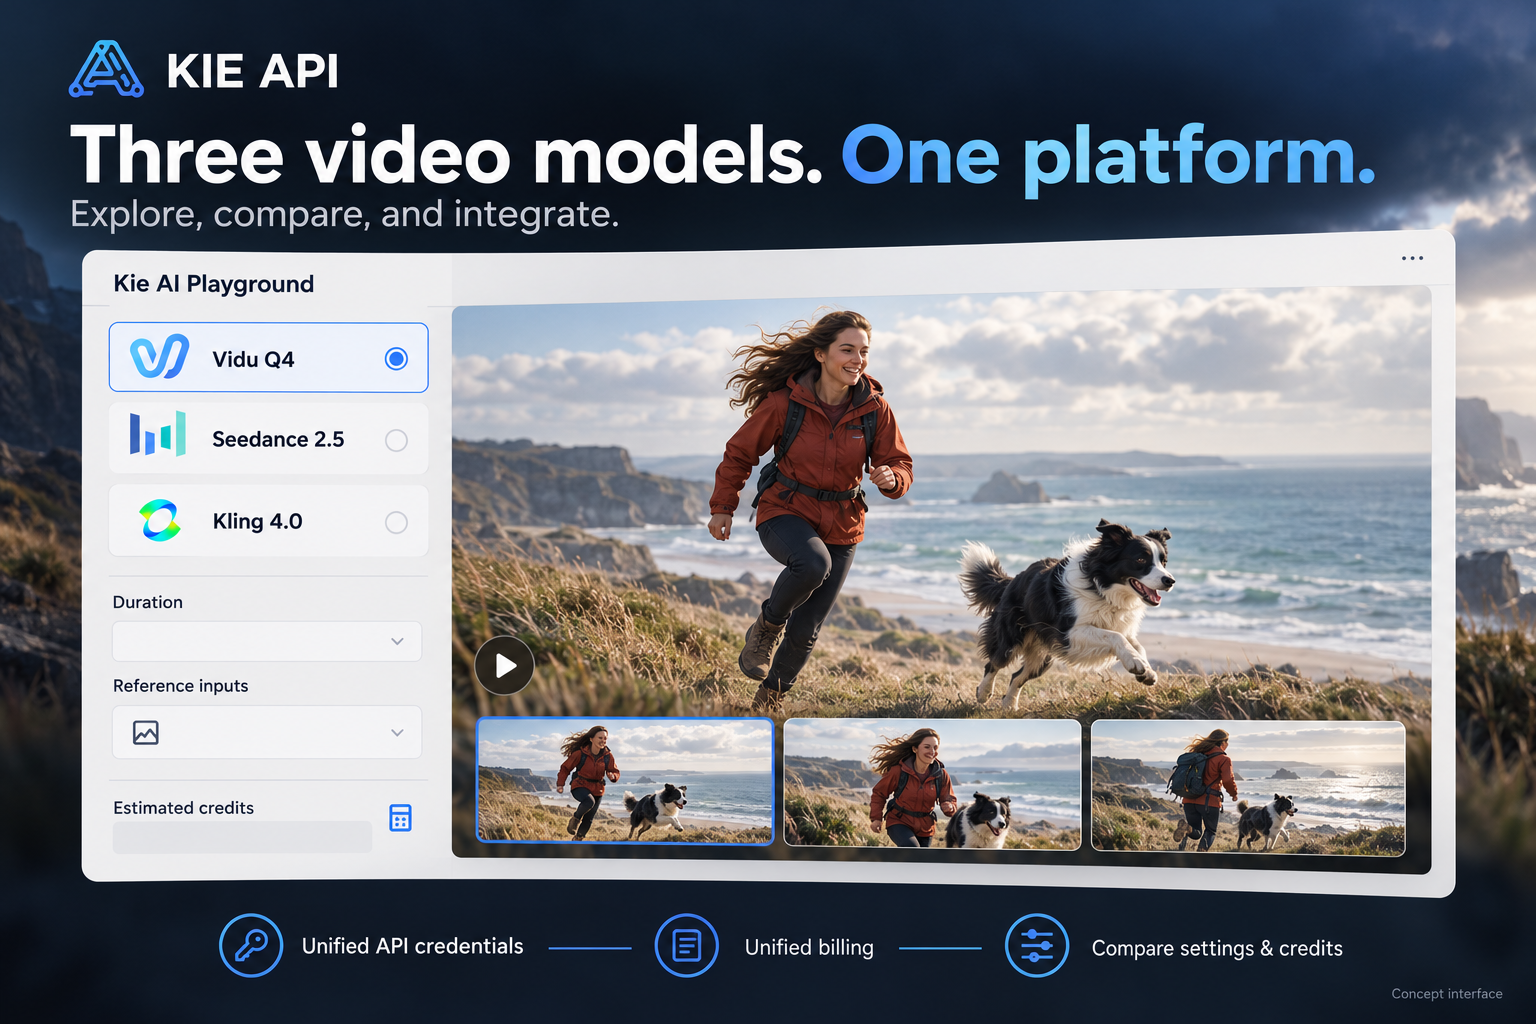This screenshot has height=1024, width=1536.
Task: Click the "Explore, compare, and integrate." subtitle
Action: click(x=345, y=214)
